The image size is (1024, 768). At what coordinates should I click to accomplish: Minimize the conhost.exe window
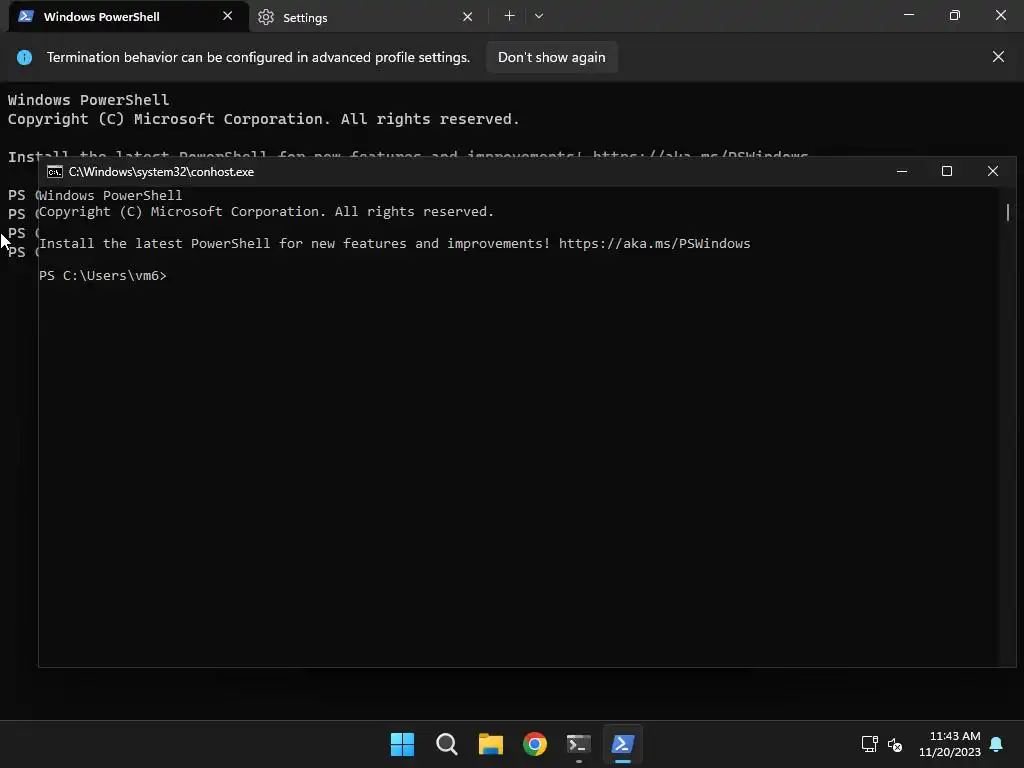(902, 171)
